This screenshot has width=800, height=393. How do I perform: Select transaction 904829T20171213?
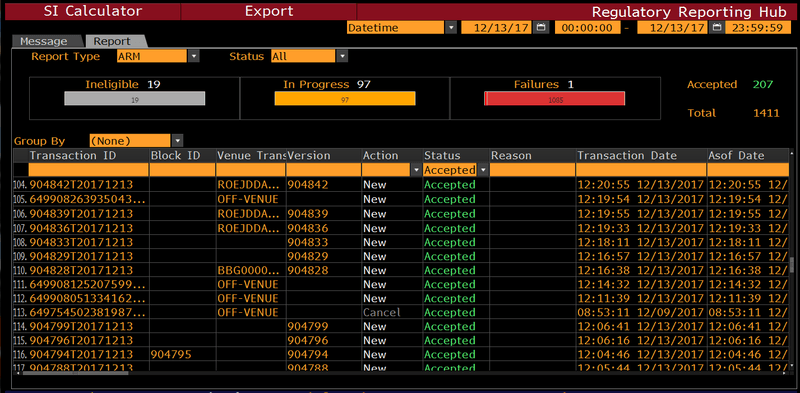point(81,256)
